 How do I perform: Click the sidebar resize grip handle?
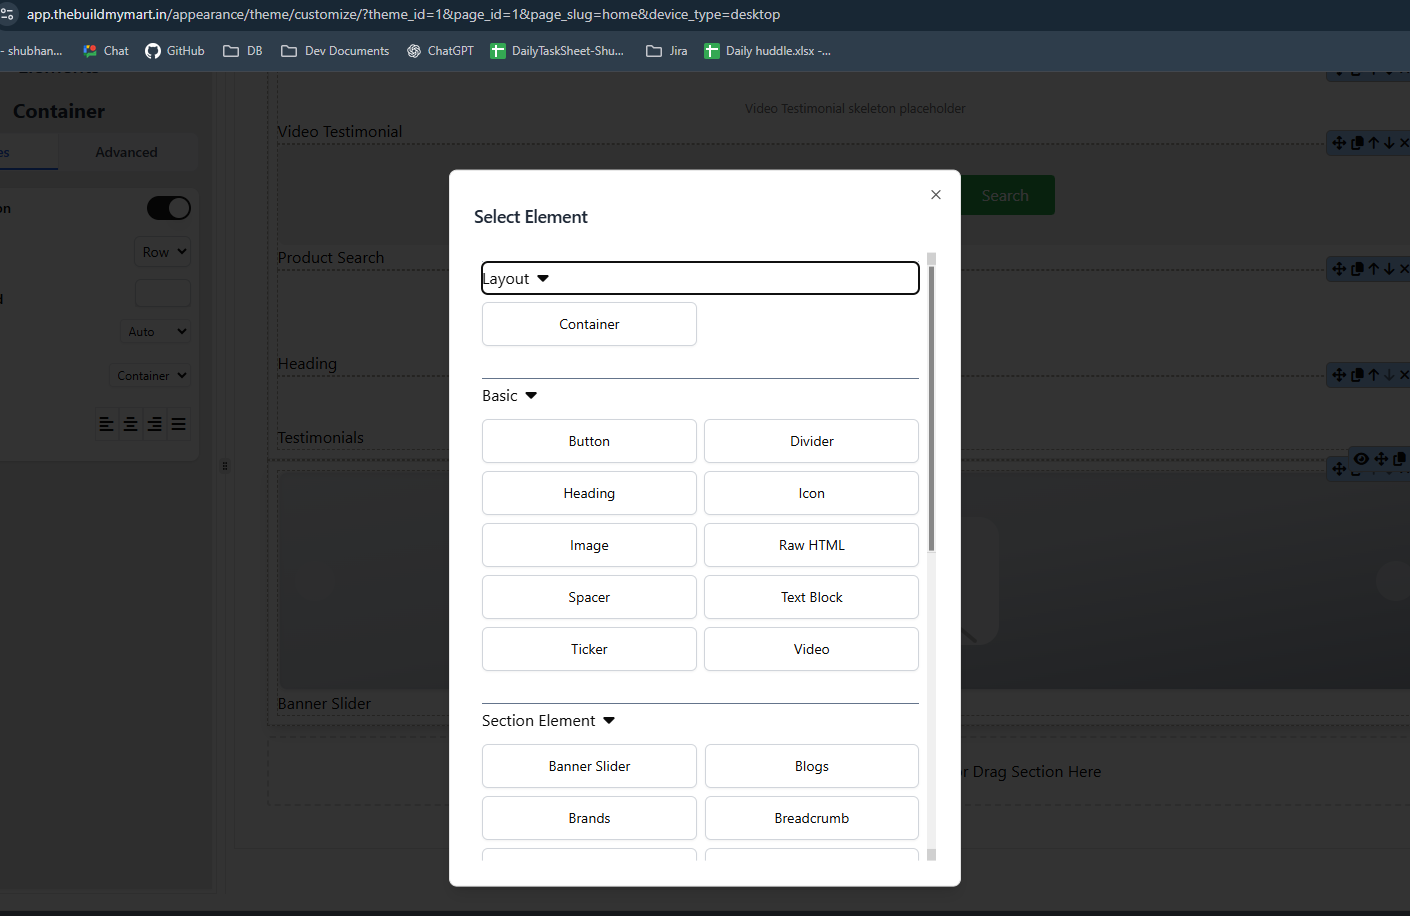[225, 466]
